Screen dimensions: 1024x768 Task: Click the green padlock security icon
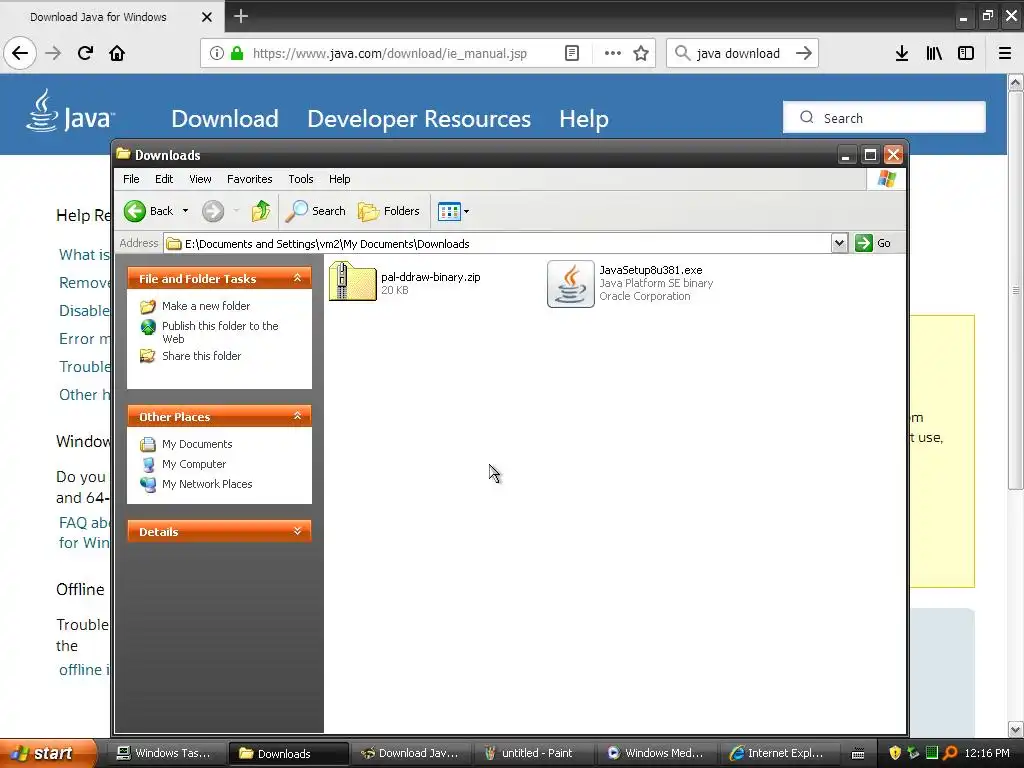point(237,53)
